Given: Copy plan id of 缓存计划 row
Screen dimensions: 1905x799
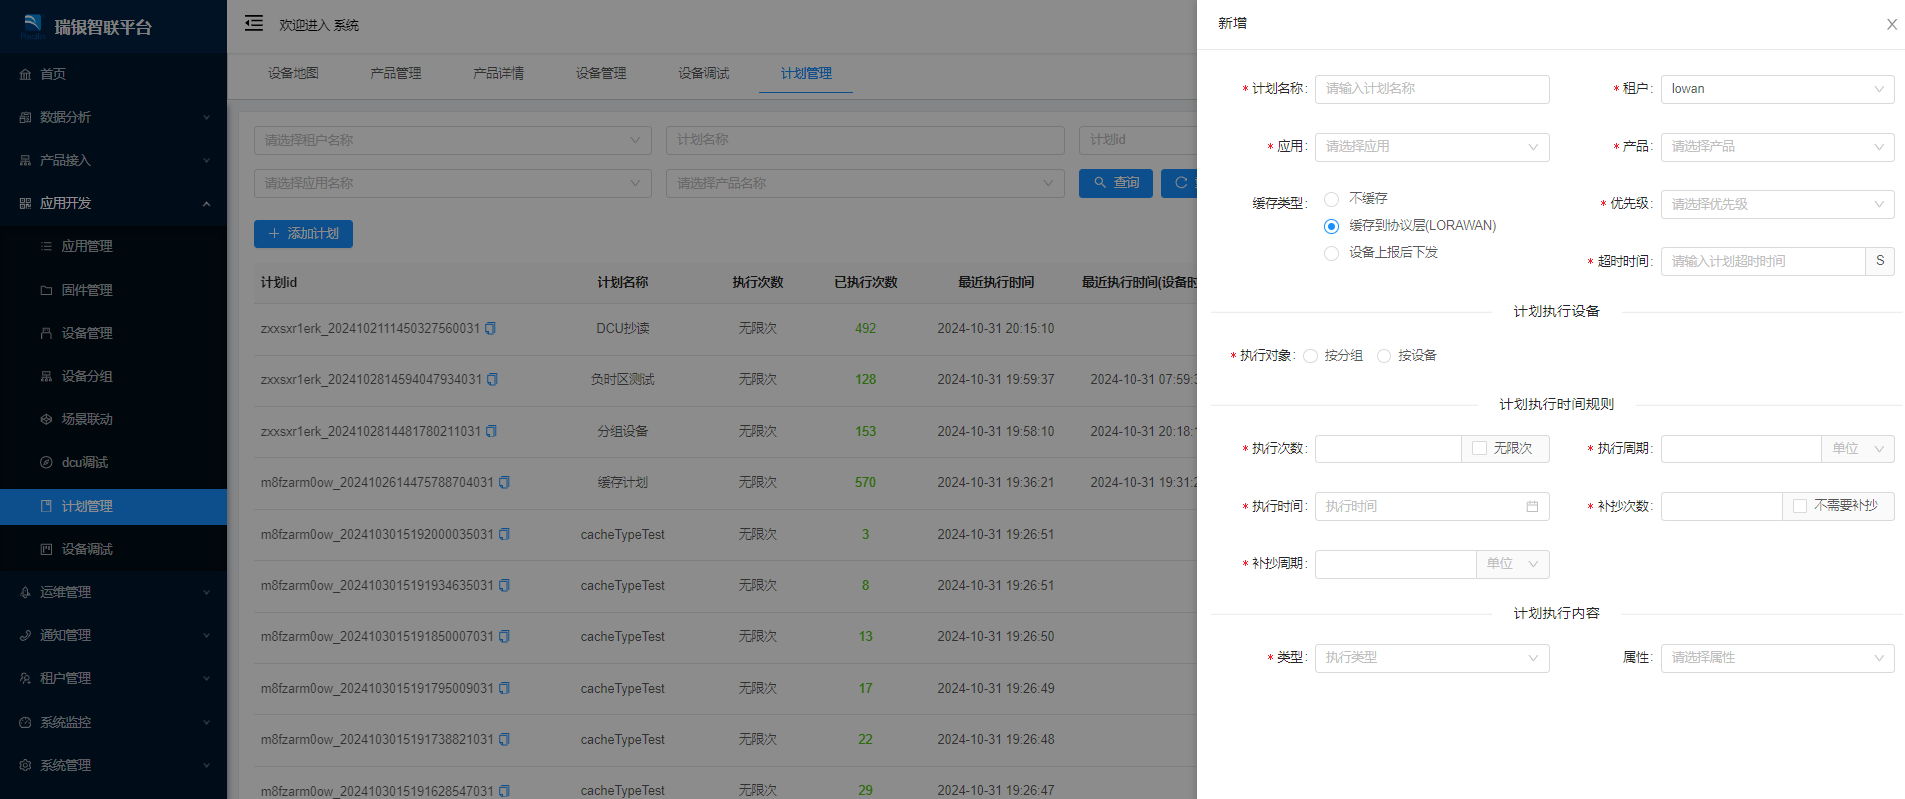Looking at the screenshot, I should click(504, 482).
